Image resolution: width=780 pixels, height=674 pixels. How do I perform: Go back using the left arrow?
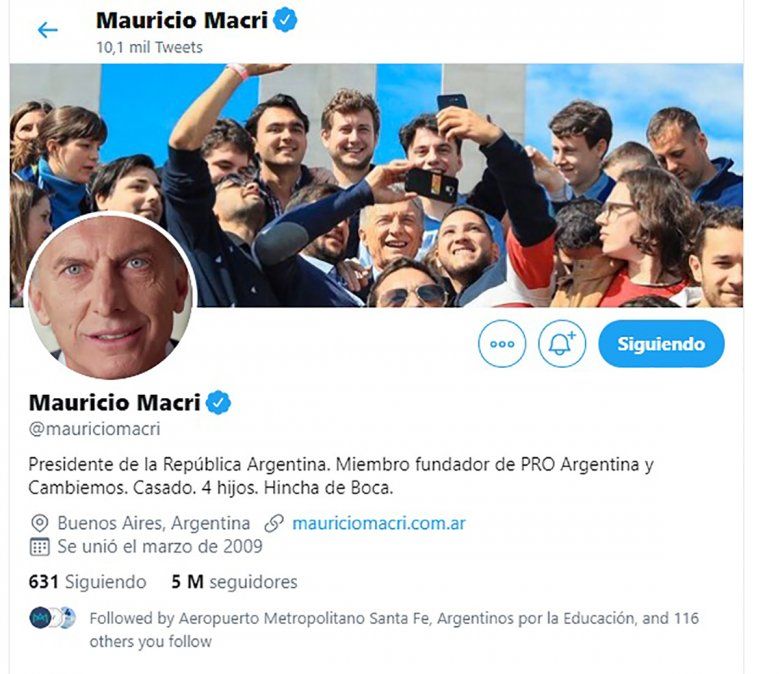48,30
